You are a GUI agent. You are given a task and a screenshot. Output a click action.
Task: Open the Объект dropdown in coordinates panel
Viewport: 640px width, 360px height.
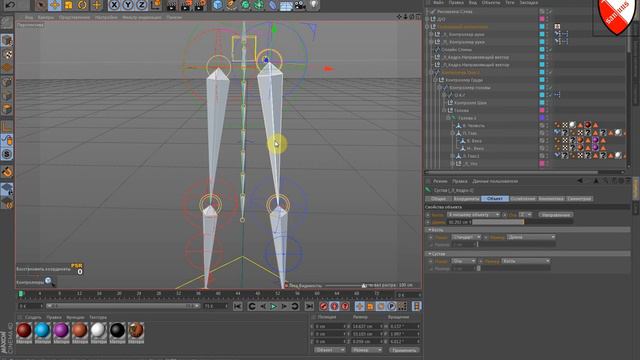pyautogui.click(x=329, y=350)
